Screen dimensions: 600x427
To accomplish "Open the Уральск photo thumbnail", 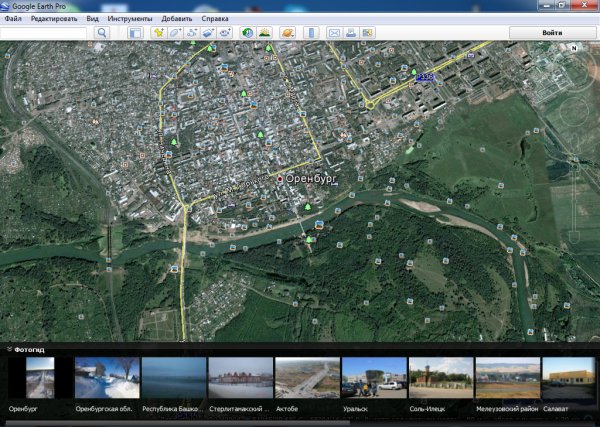I will pyautogui.click(x=374, y=378).
